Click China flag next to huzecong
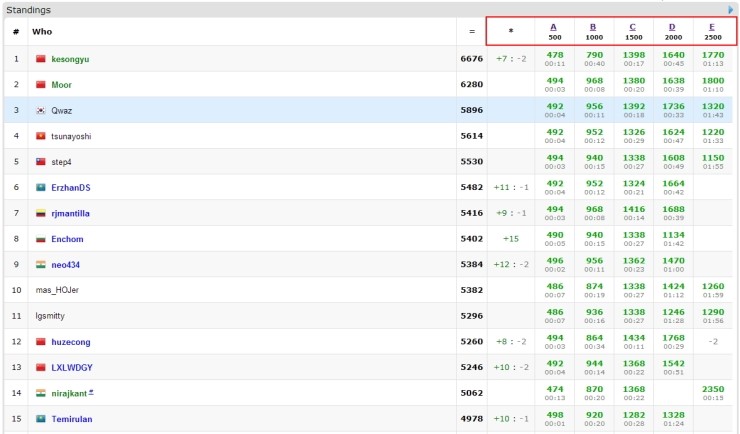 point(41,342)
